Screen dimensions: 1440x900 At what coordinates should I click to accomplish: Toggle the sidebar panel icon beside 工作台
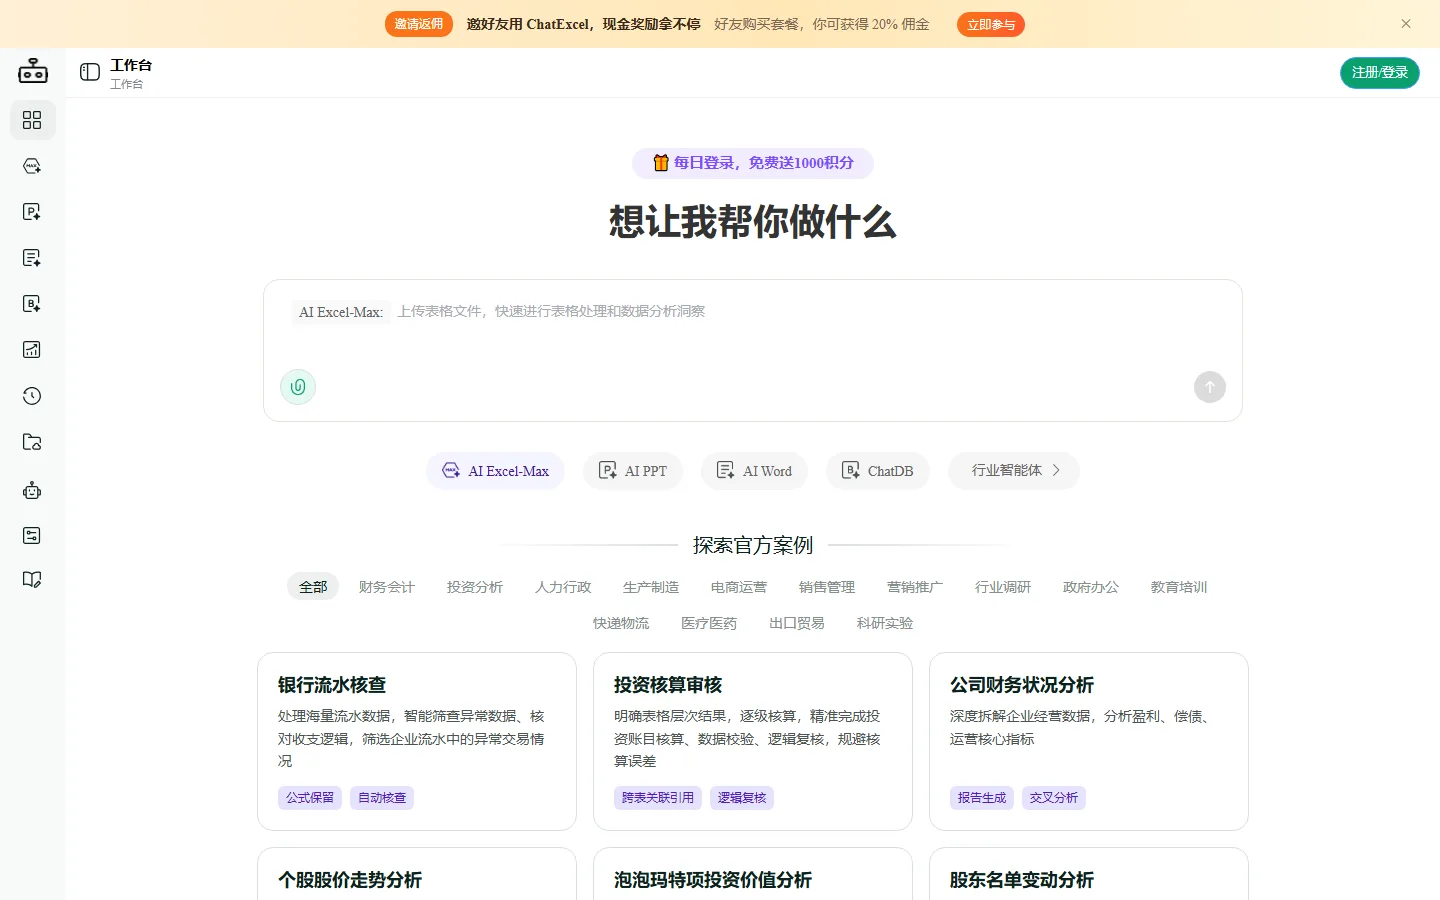coord(90,72)
